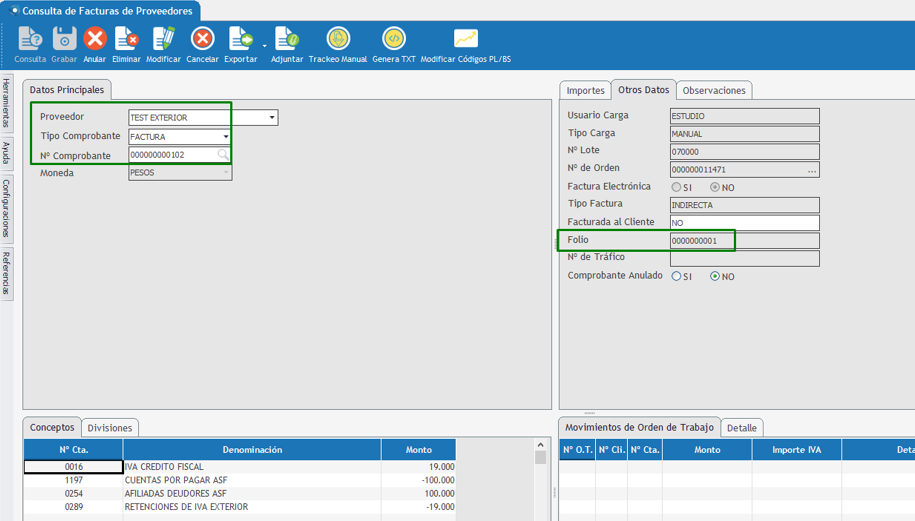This screenshot has width=915, height=521.
Task: Select the Datos Principales tab
Action: (x=67, y=90)
